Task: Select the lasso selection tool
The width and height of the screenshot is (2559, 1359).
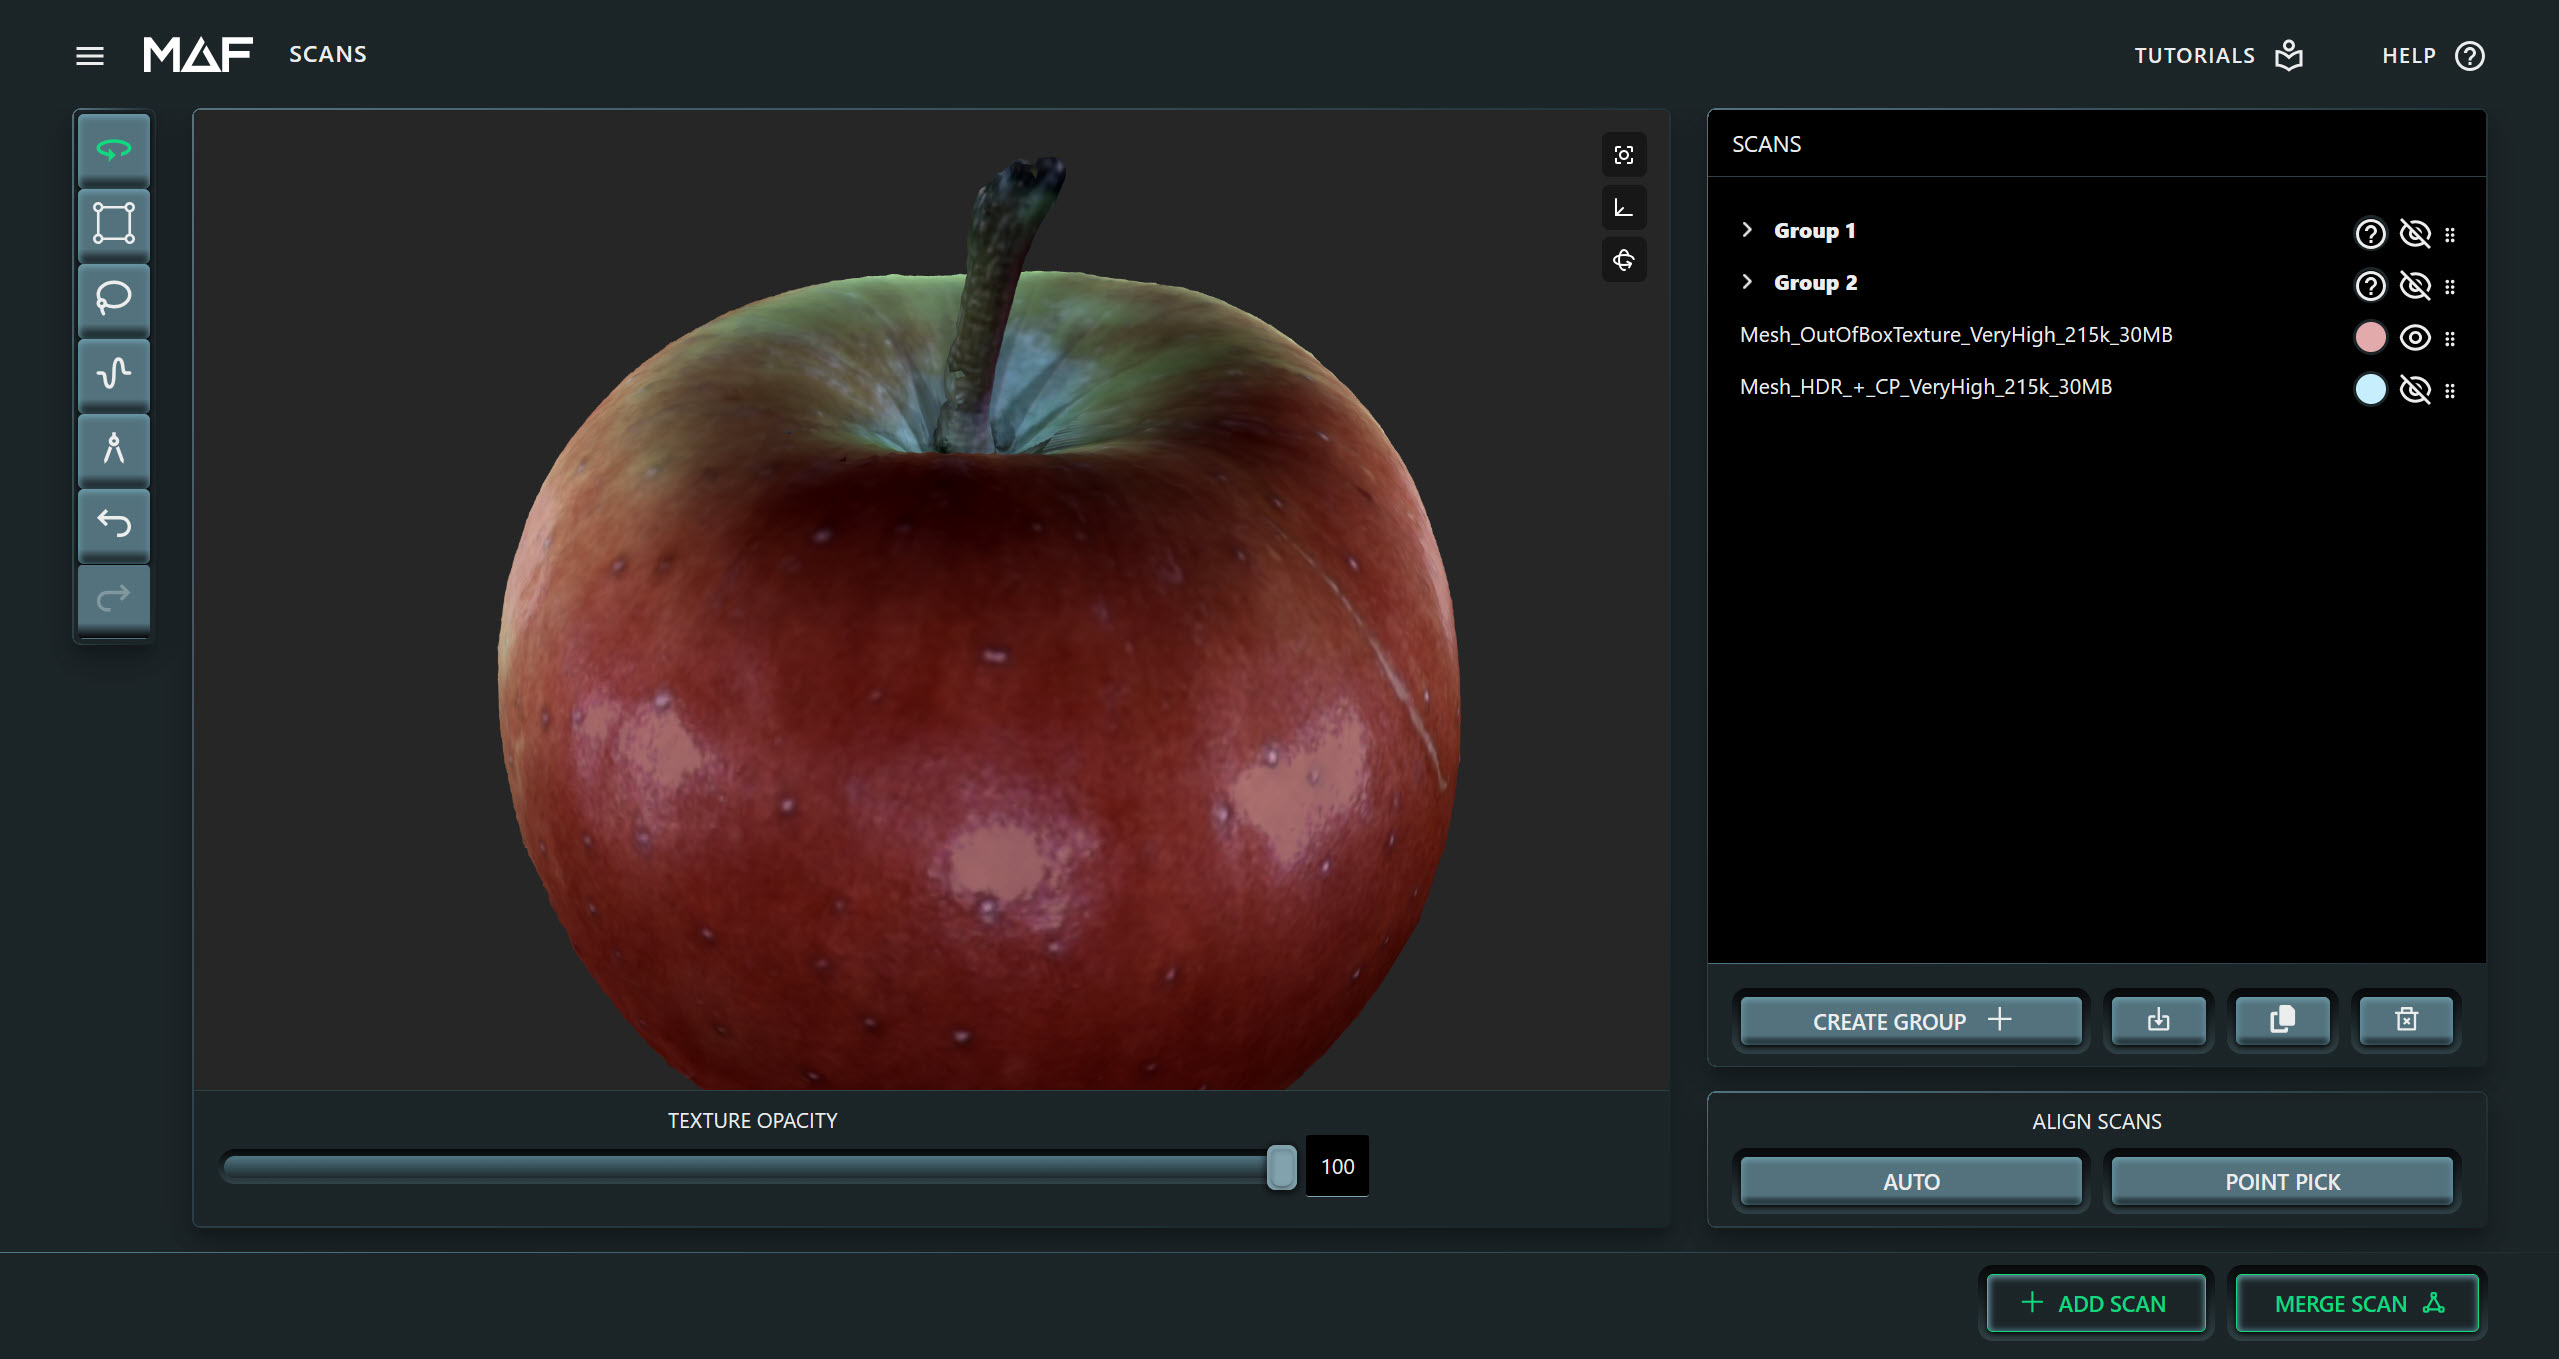Action: tap(114, 298)
